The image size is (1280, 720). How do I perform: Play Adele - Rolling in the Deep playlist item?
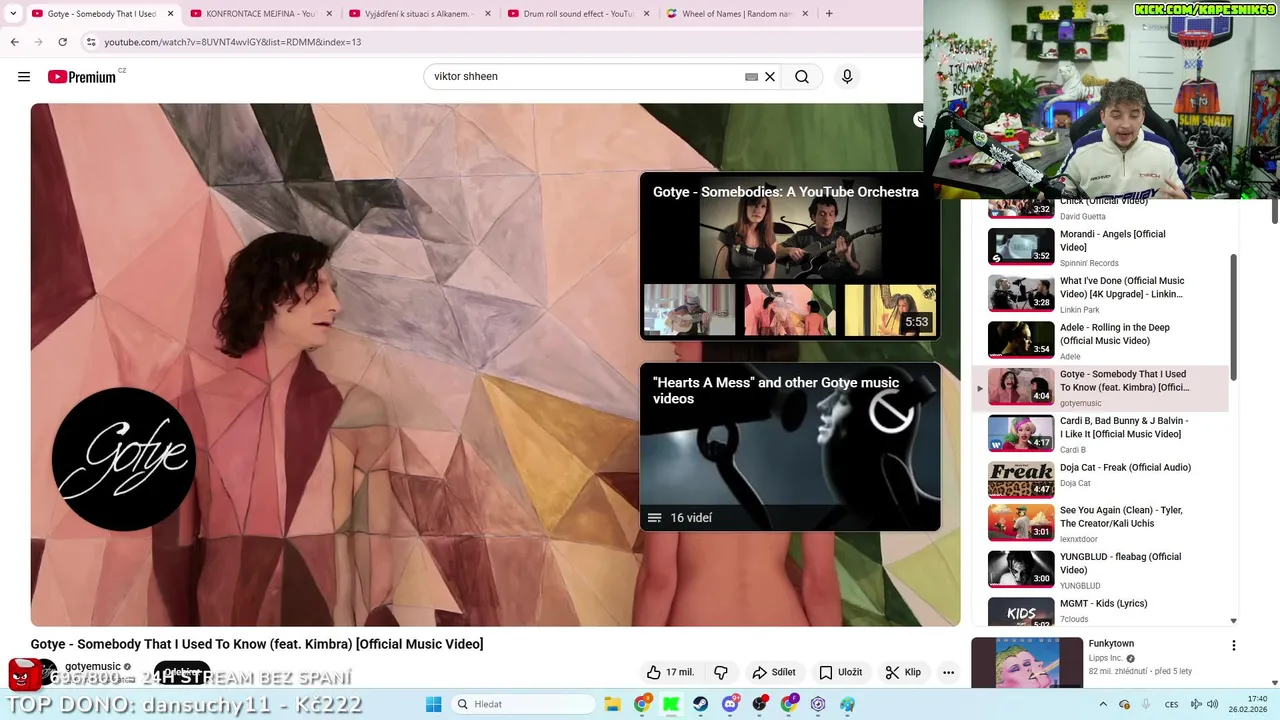[x=1101, y=341]
